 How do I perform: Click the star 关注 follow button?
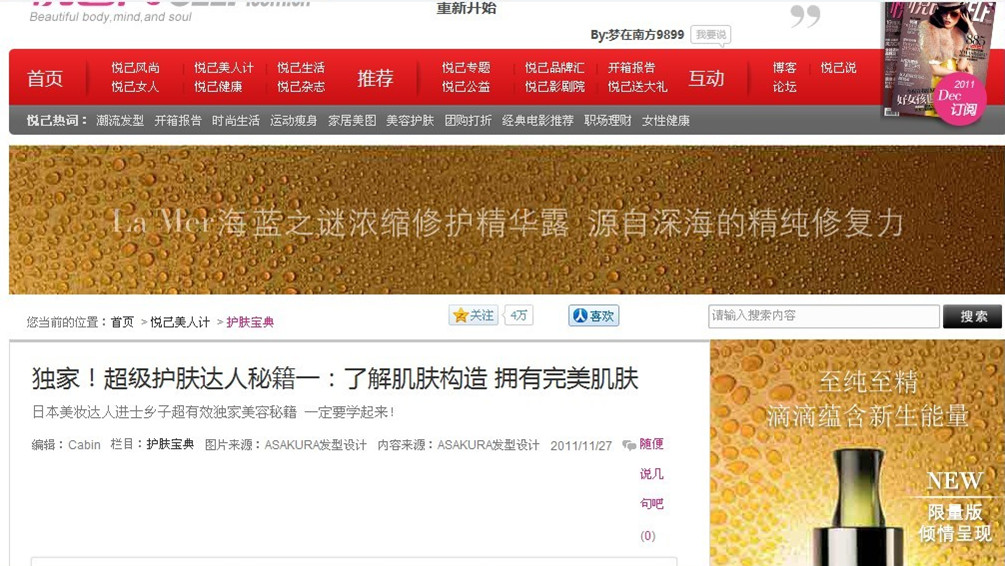474,315
